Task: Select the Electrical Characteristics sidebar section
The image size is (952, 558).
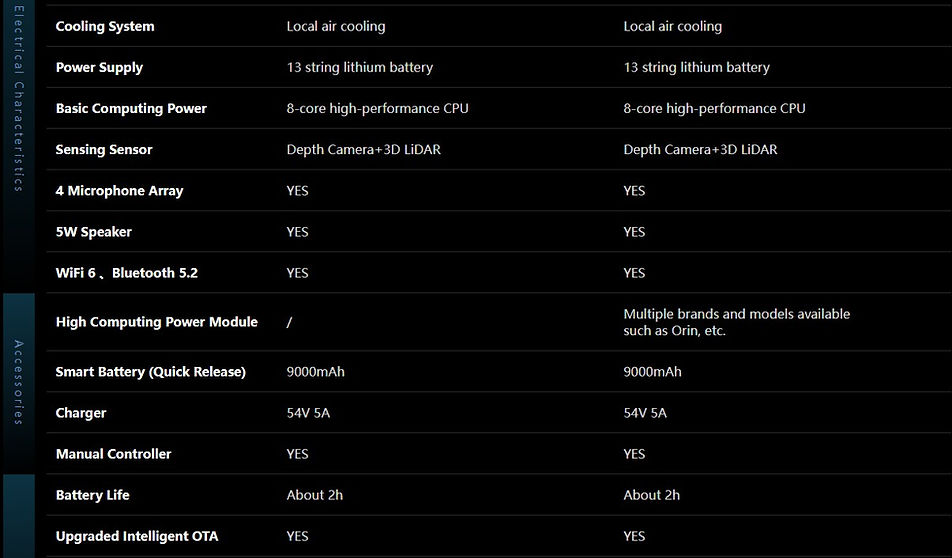Action: coord(19,146)
